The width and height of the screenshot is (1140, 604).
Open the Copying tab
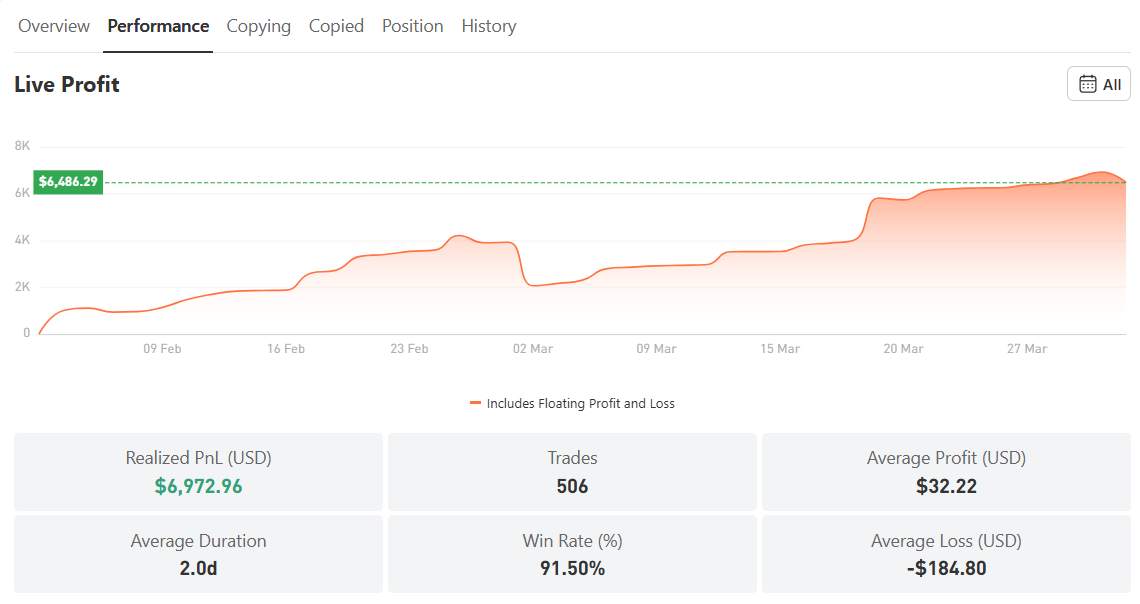[x=258, y=26]
